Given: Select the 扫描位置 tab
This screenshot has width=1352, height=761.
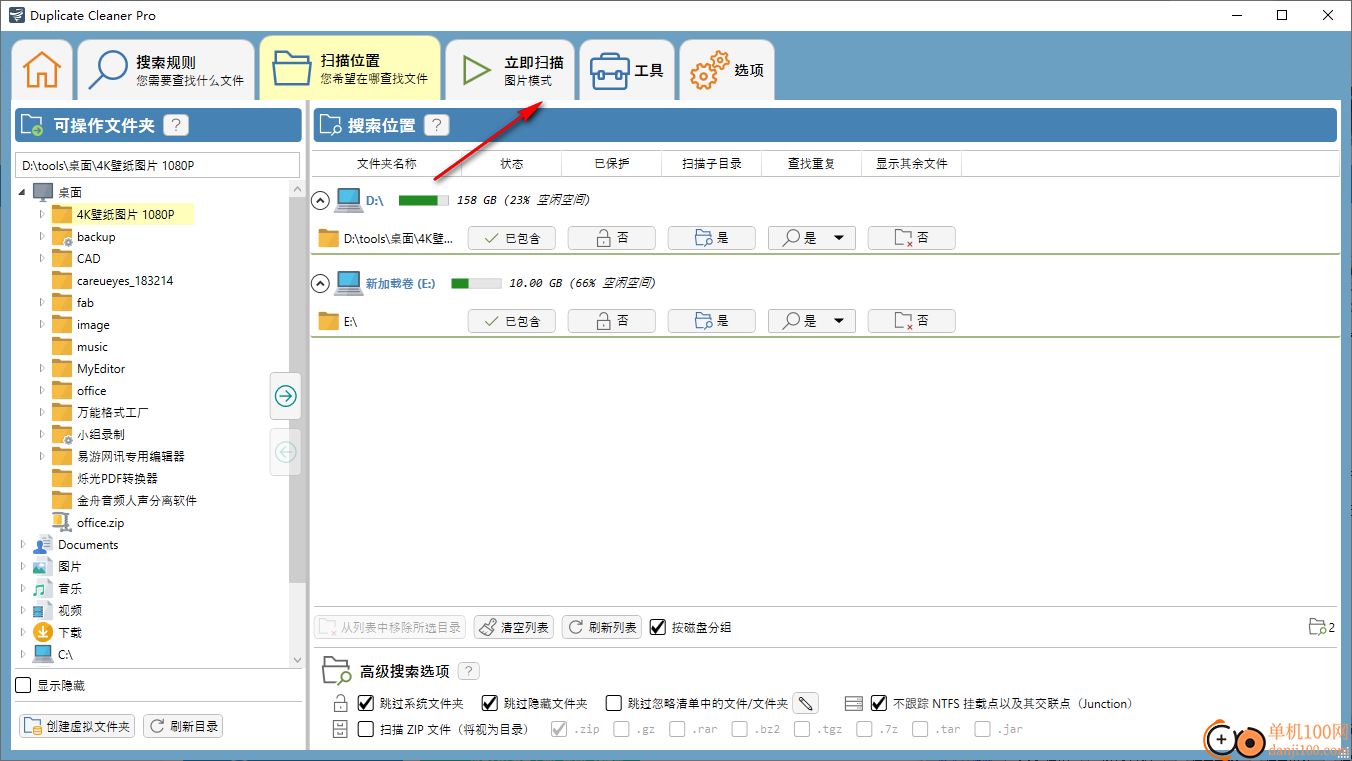Looking at the screenshot, I should pyautogui.click(x=350, y=68).
